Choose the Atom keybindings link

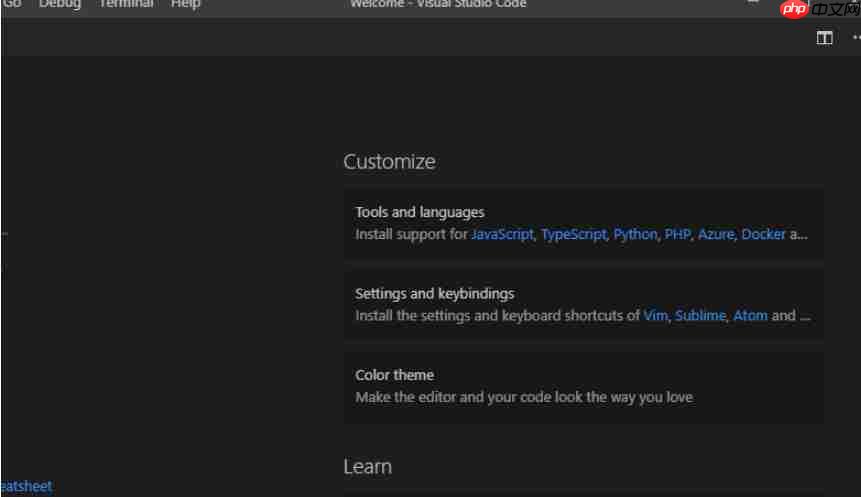point(750,315)
